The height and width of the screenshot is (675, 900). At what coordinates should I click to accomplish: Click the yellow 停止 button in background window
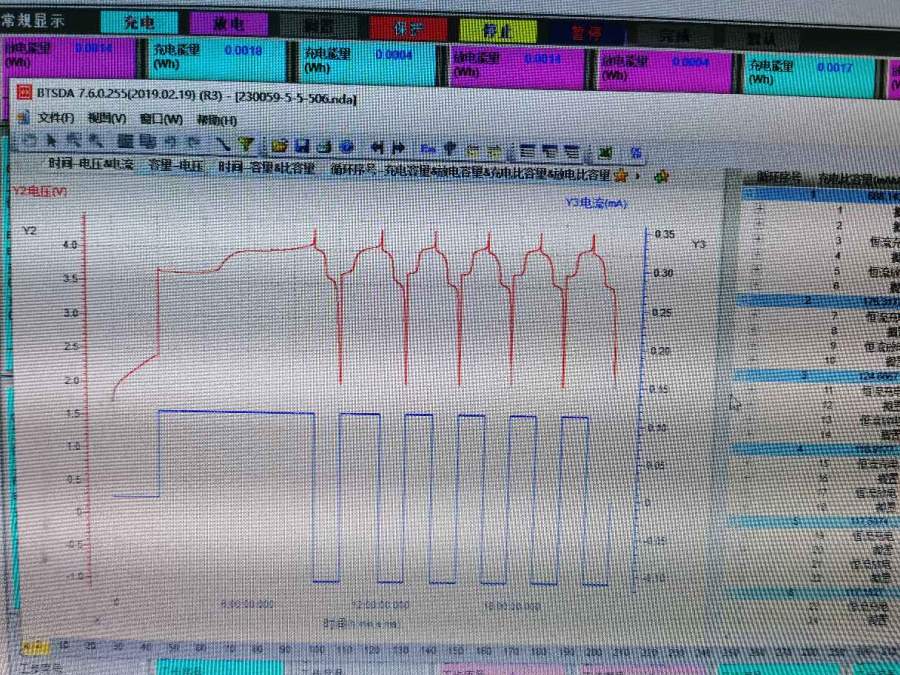[x=498, y=30]
